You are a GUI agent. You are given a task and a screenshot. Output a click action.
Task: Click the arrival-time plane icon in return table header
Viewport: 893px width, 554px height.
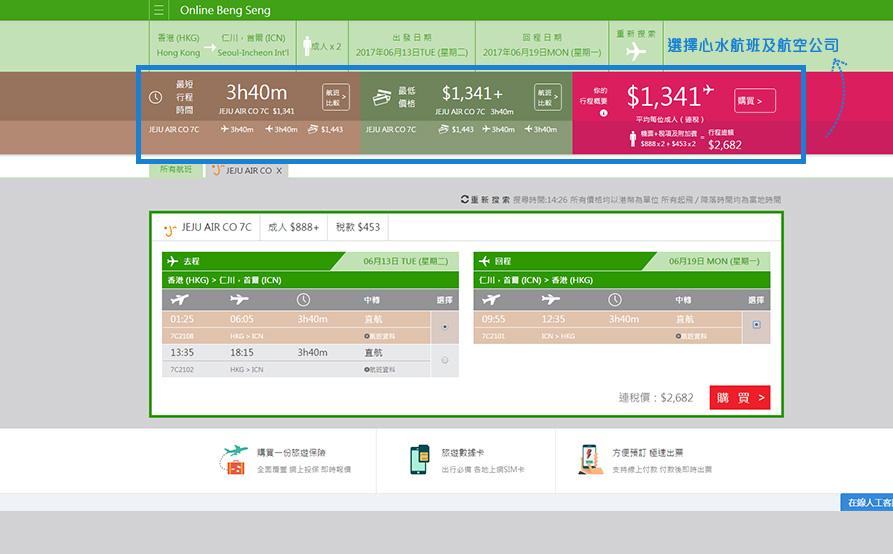[x=551, y=299]
